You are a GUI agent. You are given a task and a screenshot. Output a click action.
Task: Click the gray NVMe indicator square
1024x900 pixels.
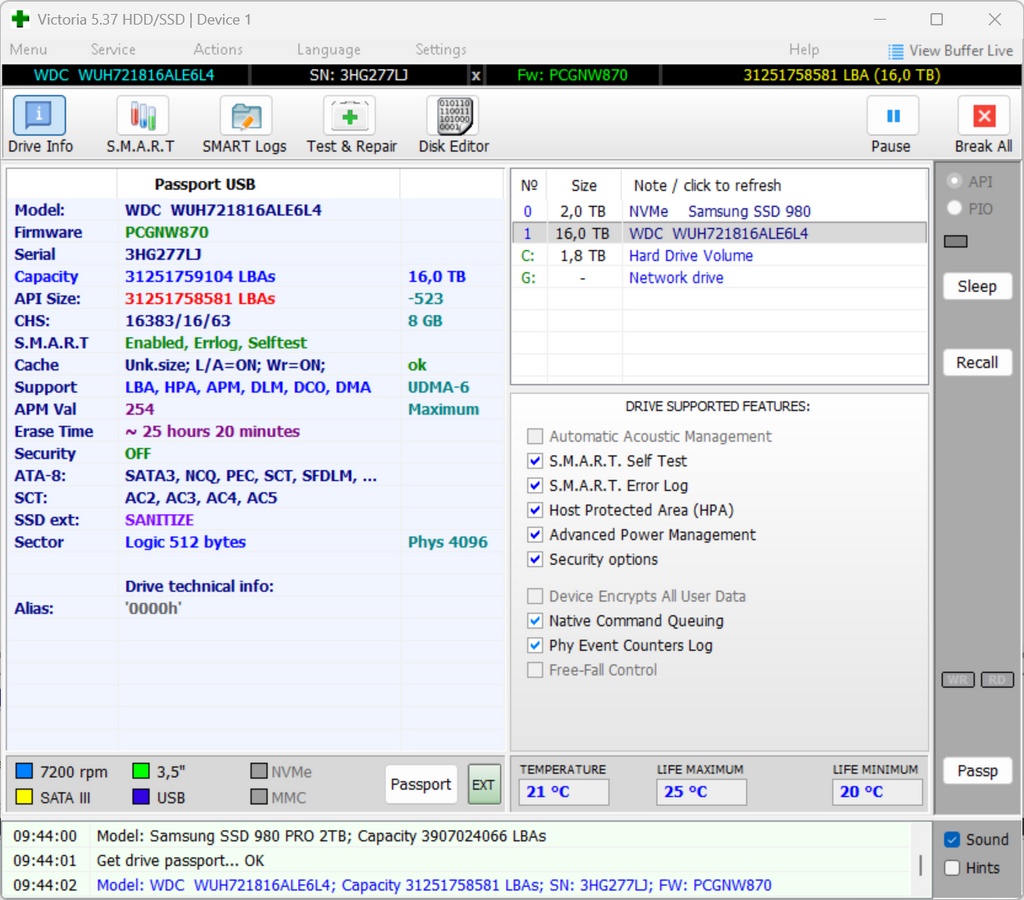click(x=259, y=771)
